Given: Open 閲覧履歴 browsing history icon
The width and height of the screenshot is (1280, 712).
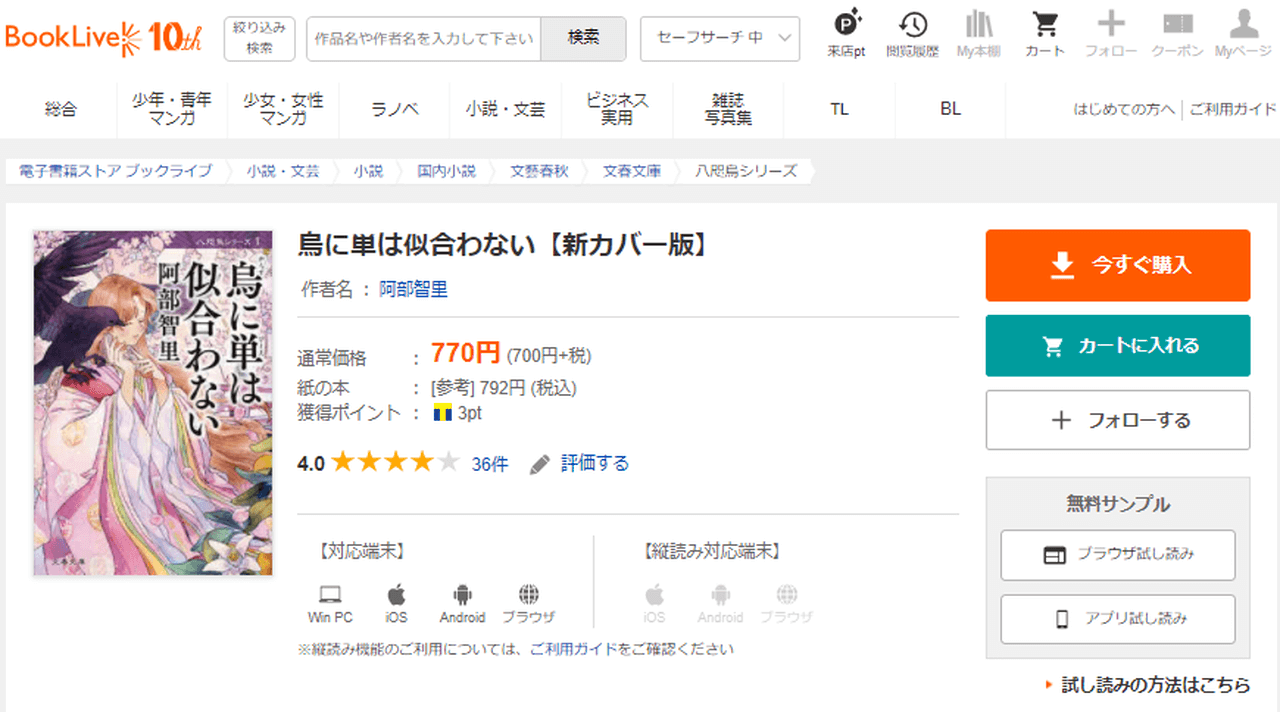Looking at the screenshot, I should [912, 34].
